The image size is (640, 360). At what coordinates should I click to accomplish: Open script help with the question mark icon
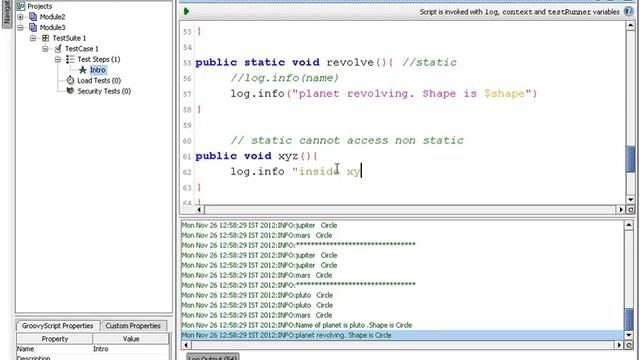[x=629, y=12]
